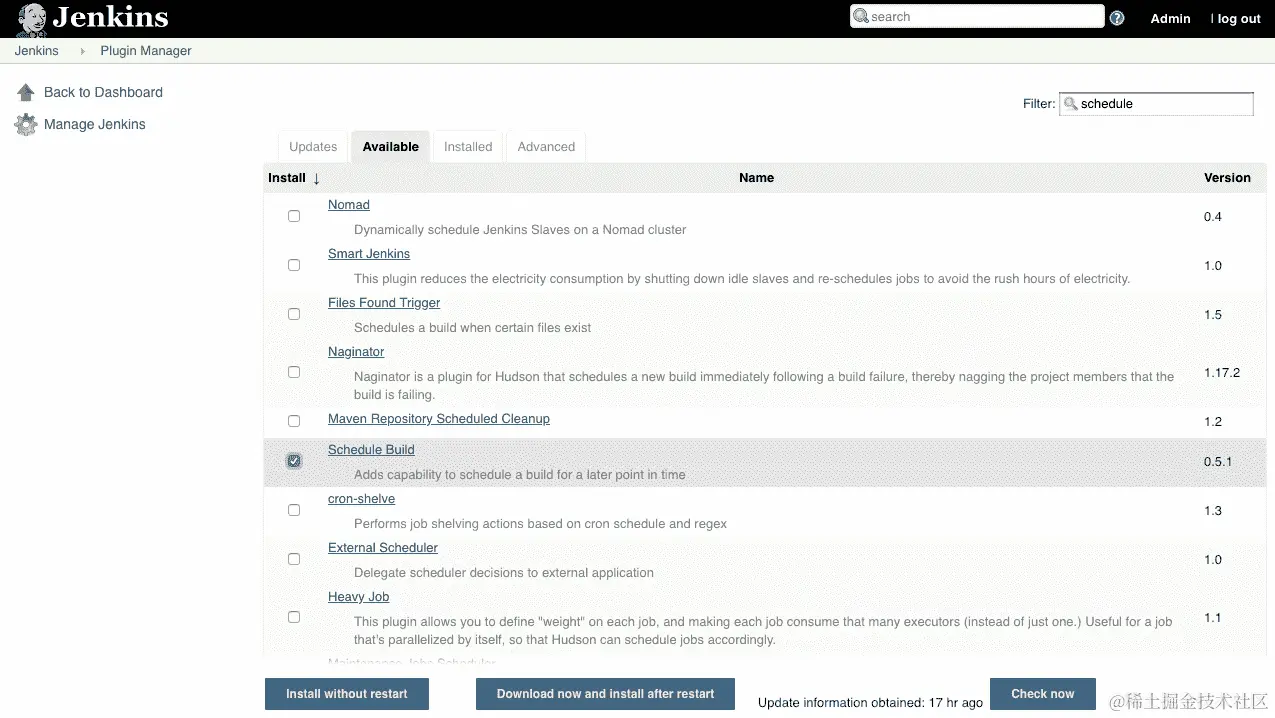The height and width of the screenshot is (718, 1275).
Task: Click Maven Repository Scheduled Cleanup version 1.2
Action: pos(1213,422)
